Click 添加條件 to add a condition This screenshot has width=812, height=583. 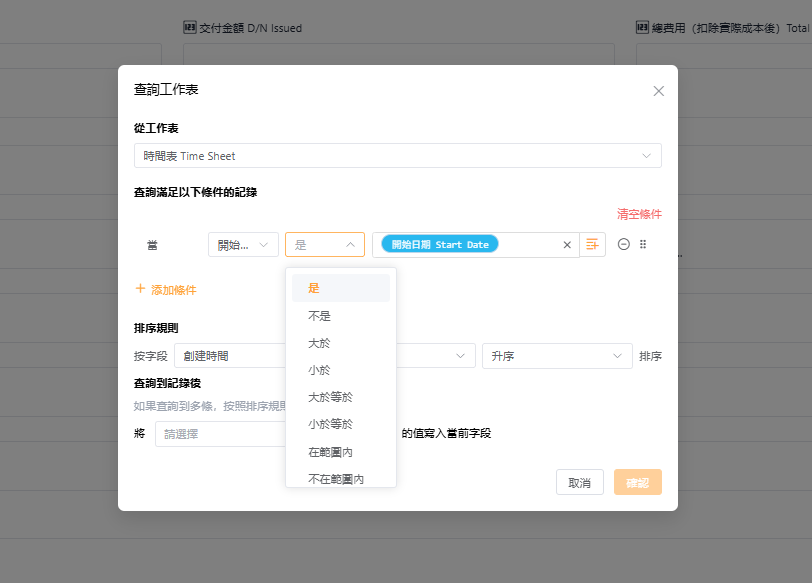(166, 290)
